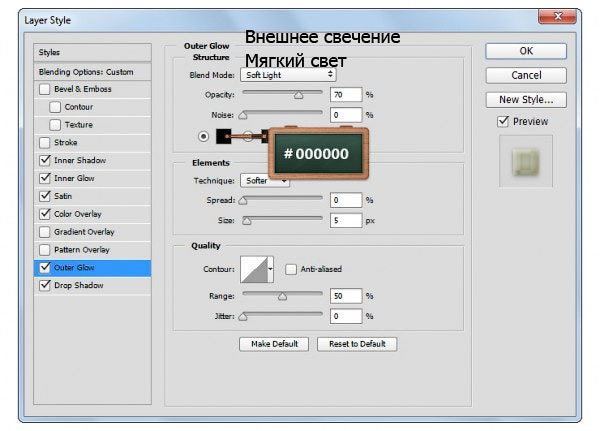Click the Spread value field

click(x=346, y=200)
